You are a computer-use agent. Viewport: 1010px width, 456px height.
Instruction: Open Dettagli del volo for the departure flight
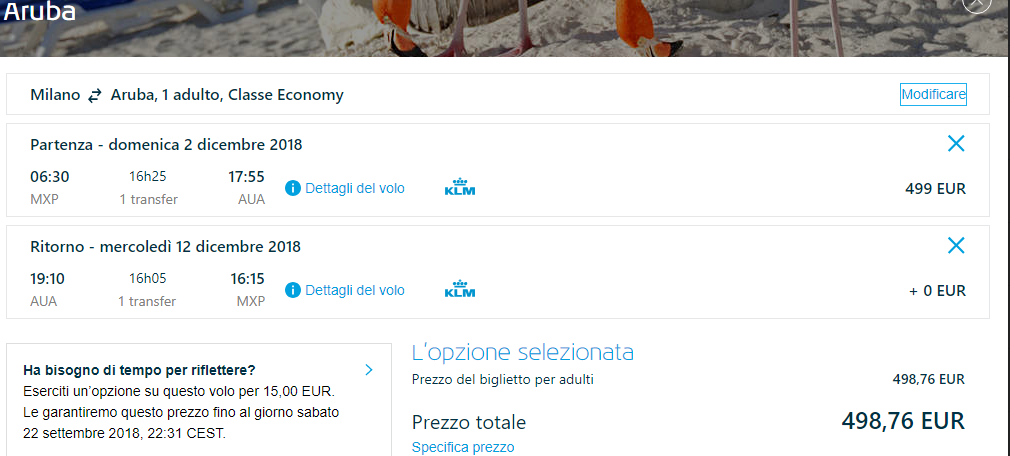click(355, 189)
